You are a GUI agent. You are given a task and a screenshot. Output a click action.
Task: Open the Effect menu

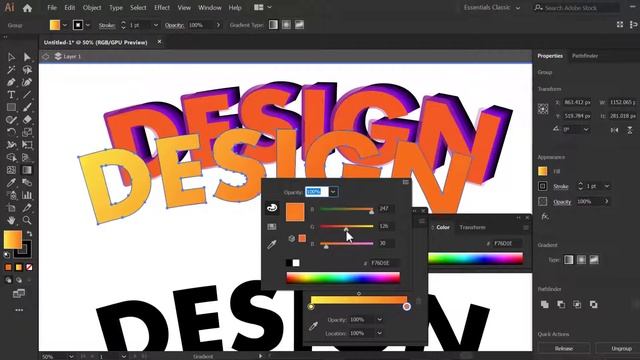tap(162, 7)
